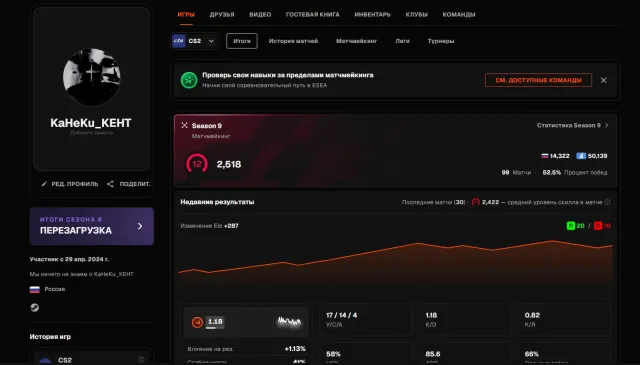Open Статистика Season 9 link

(x=572, y=125)
